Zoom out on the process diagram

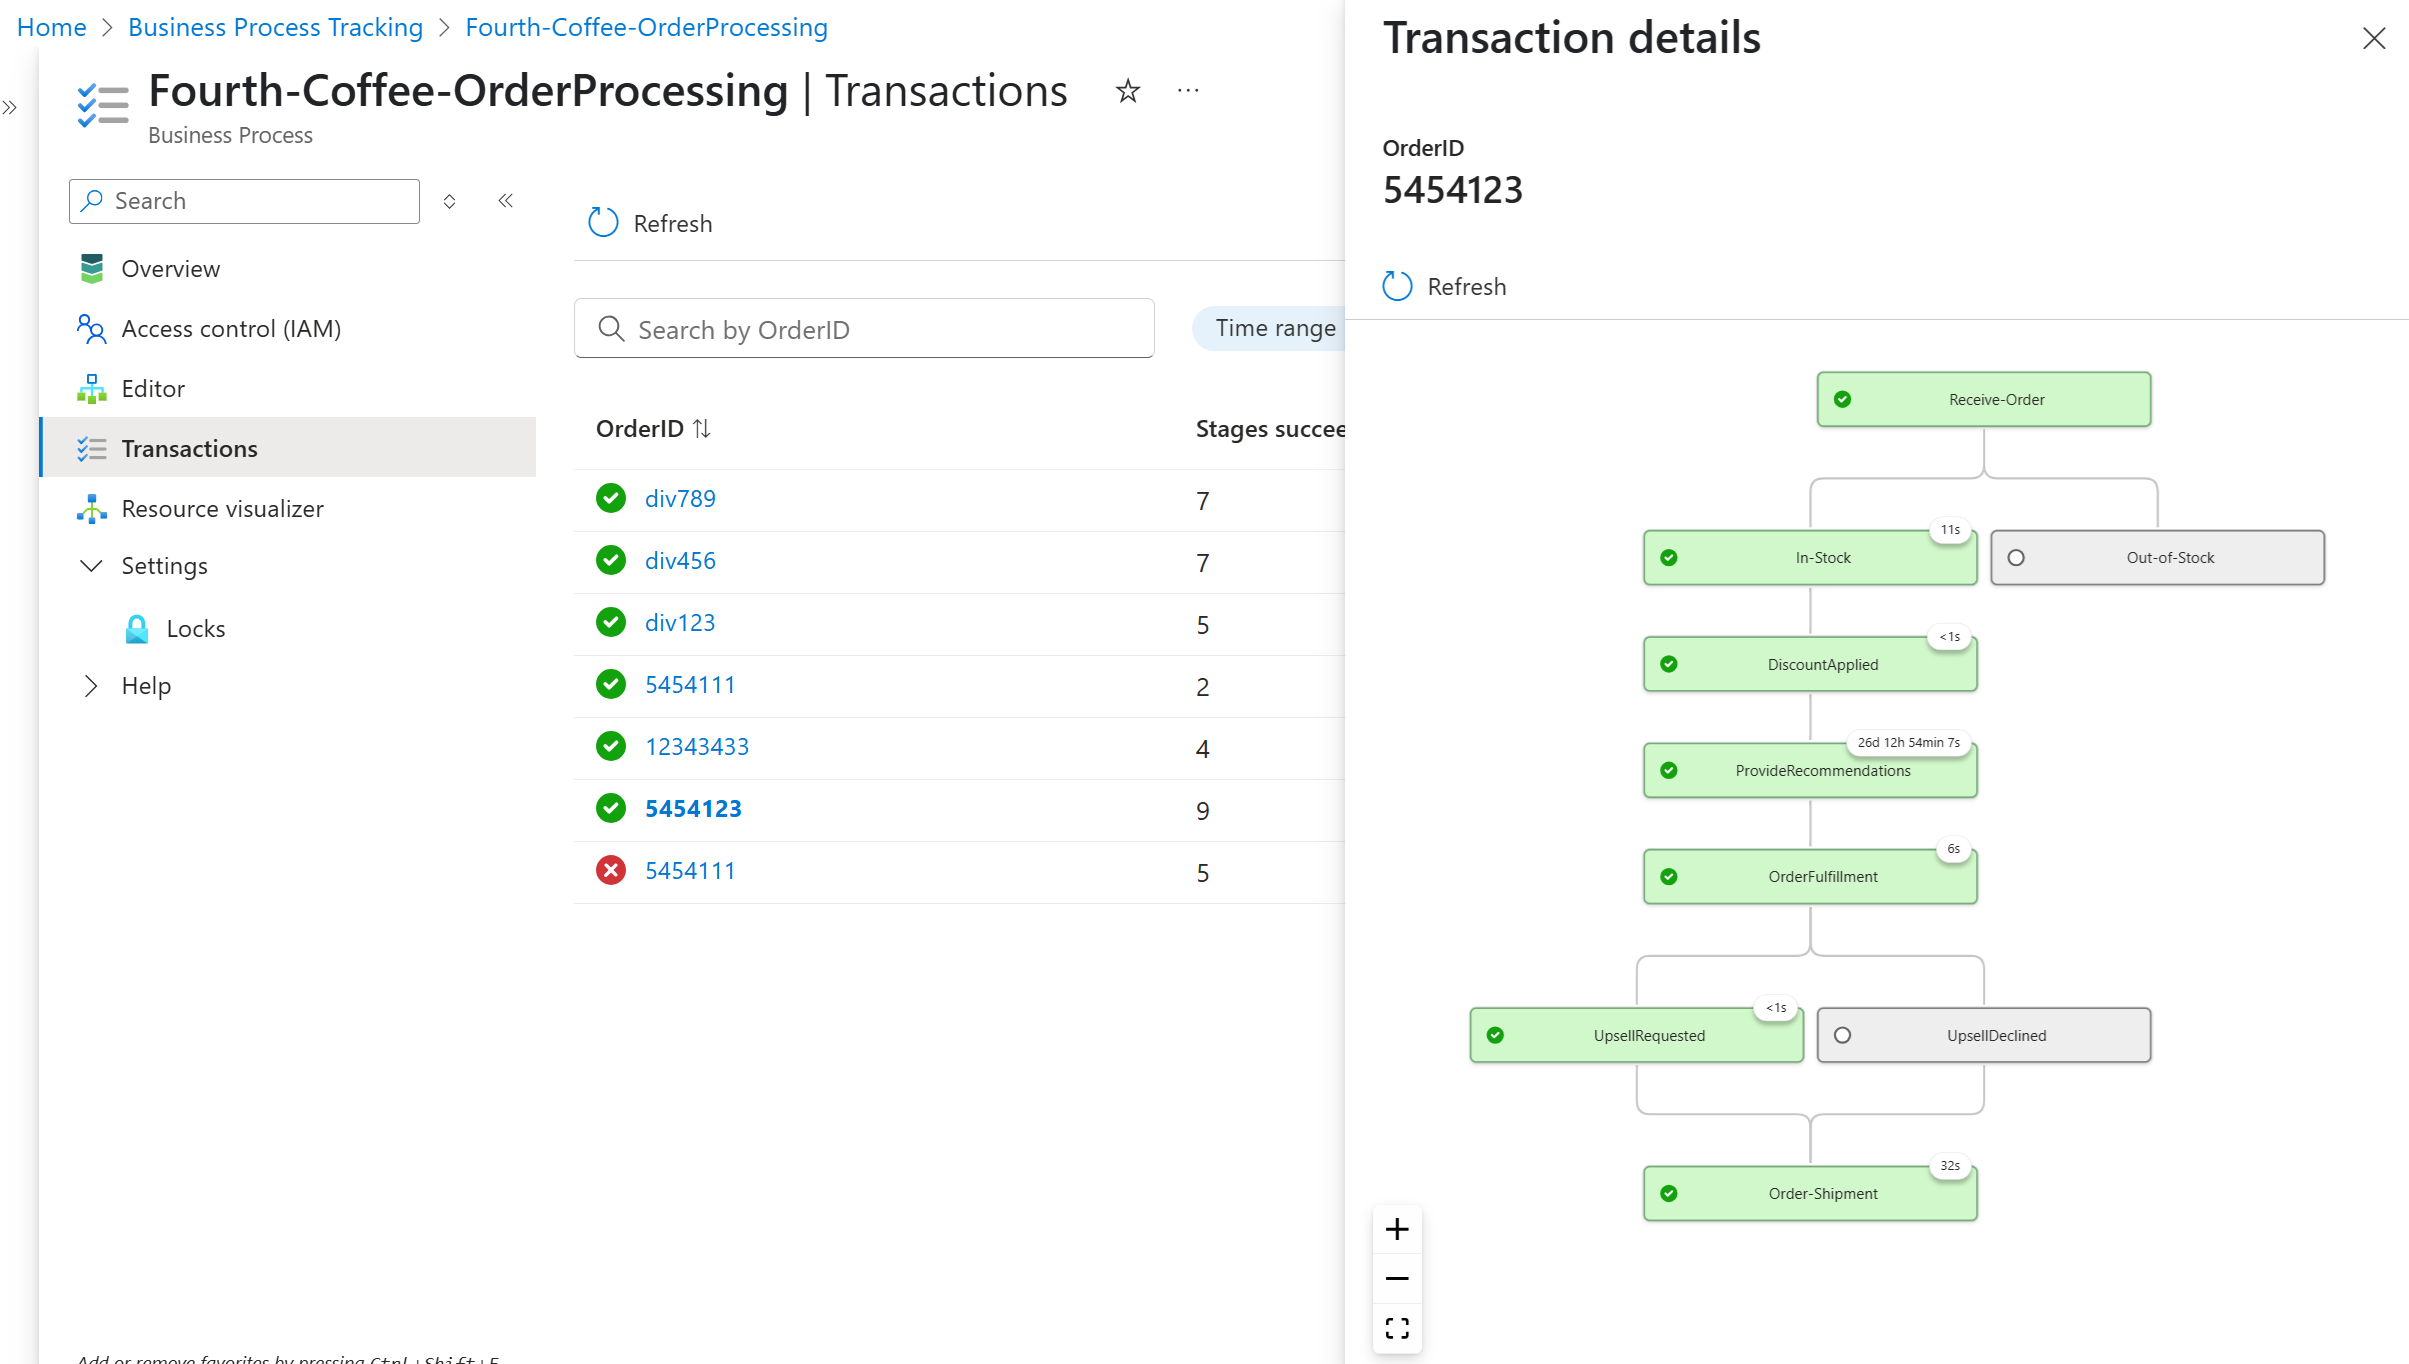click(1397, 1278)
